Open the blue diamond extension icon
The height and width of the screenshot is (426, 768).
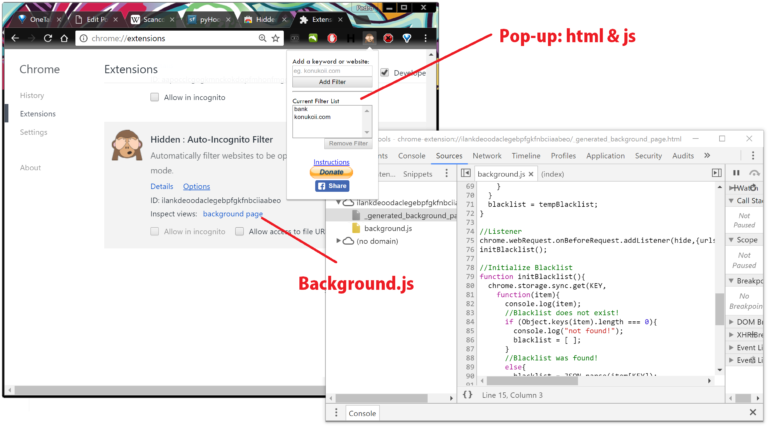(x=407, y=38)
